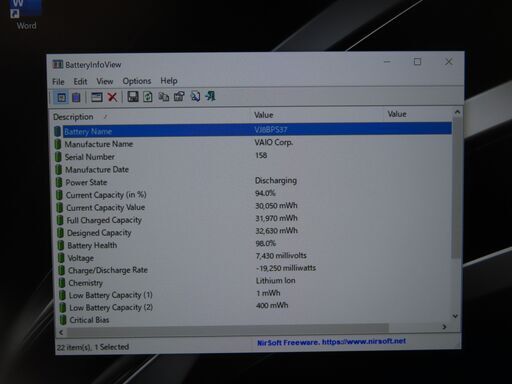Open the File menu
The height and width of the screenshot is (384, 512).
pyautogui.click(x=58, y=82)
